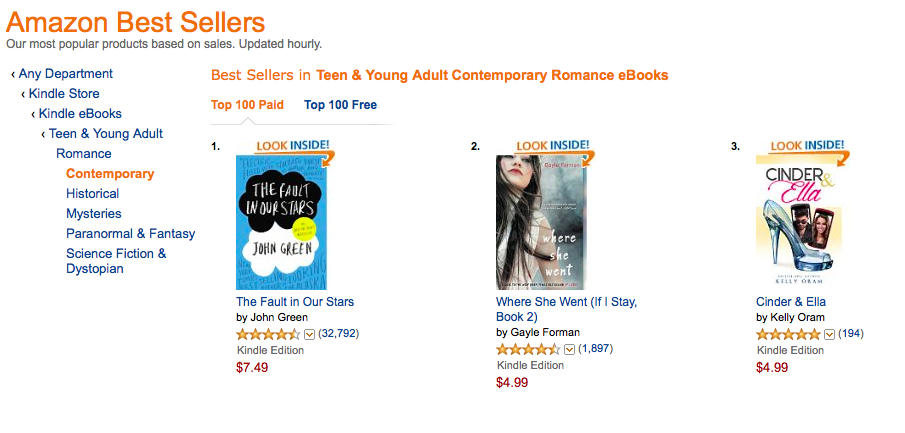Select Paranormal & Fantasy category
The width and height of the screenshot is (905, 433).
pos(130,233)
